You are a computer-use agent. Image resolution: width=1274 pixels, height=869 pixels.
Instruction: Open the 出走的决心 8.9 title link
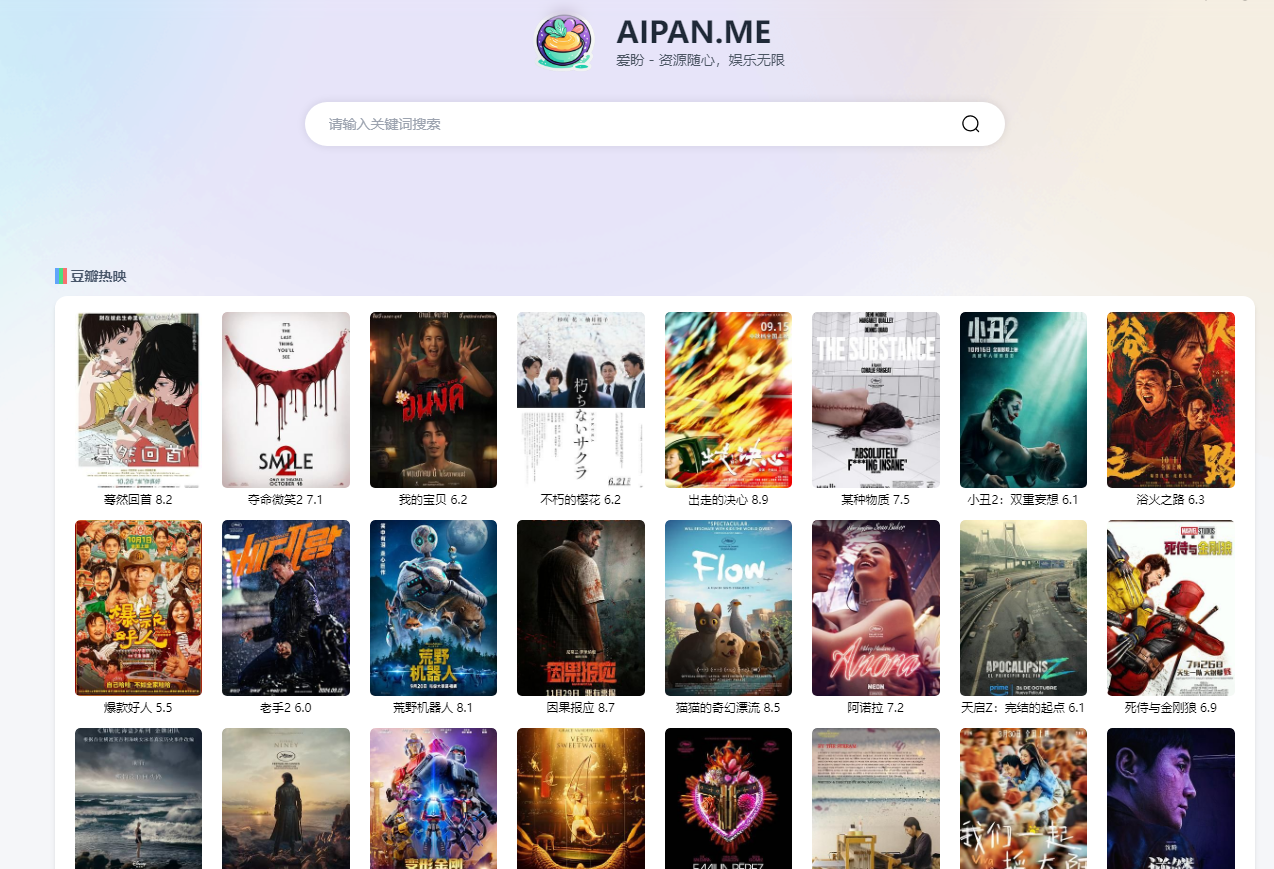pos(728,499)
